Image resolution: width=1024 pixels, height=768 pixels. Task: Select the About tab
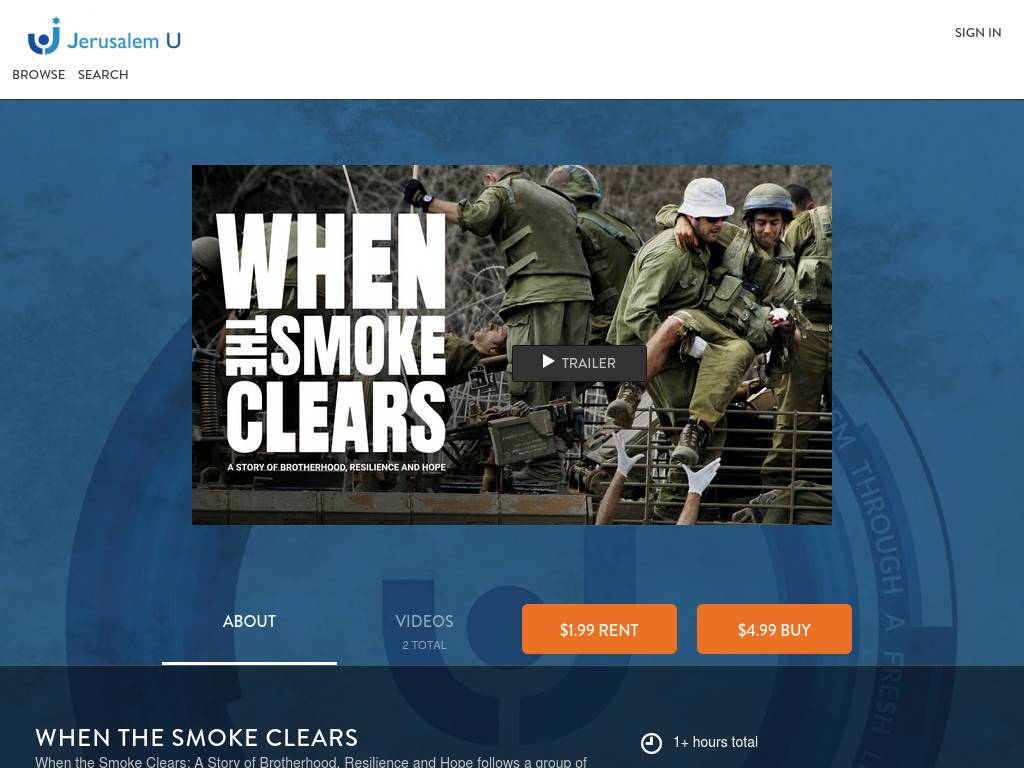point(249,621)
